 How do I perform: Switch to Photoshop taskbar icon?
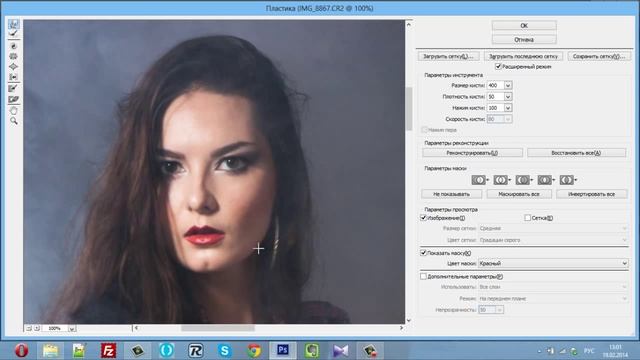(283, 351)
